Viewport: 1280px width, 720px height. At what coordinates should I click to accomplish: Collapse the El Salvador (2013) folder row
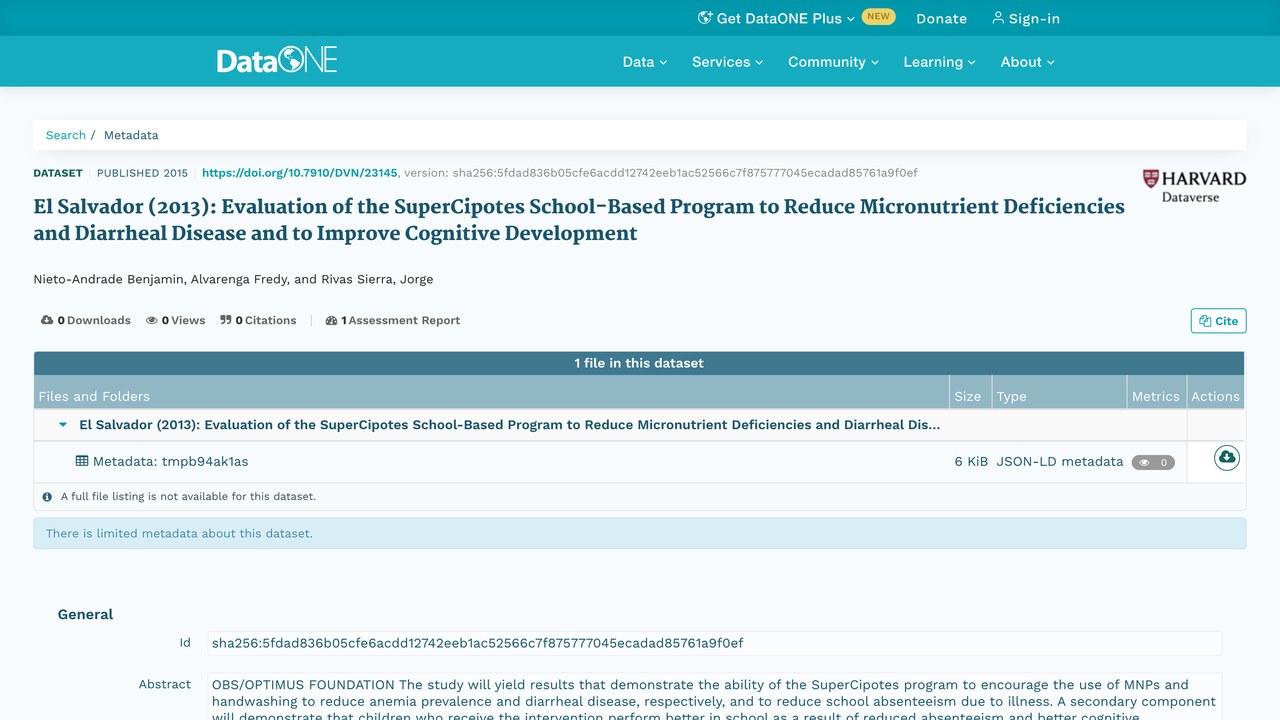(63, 425)
